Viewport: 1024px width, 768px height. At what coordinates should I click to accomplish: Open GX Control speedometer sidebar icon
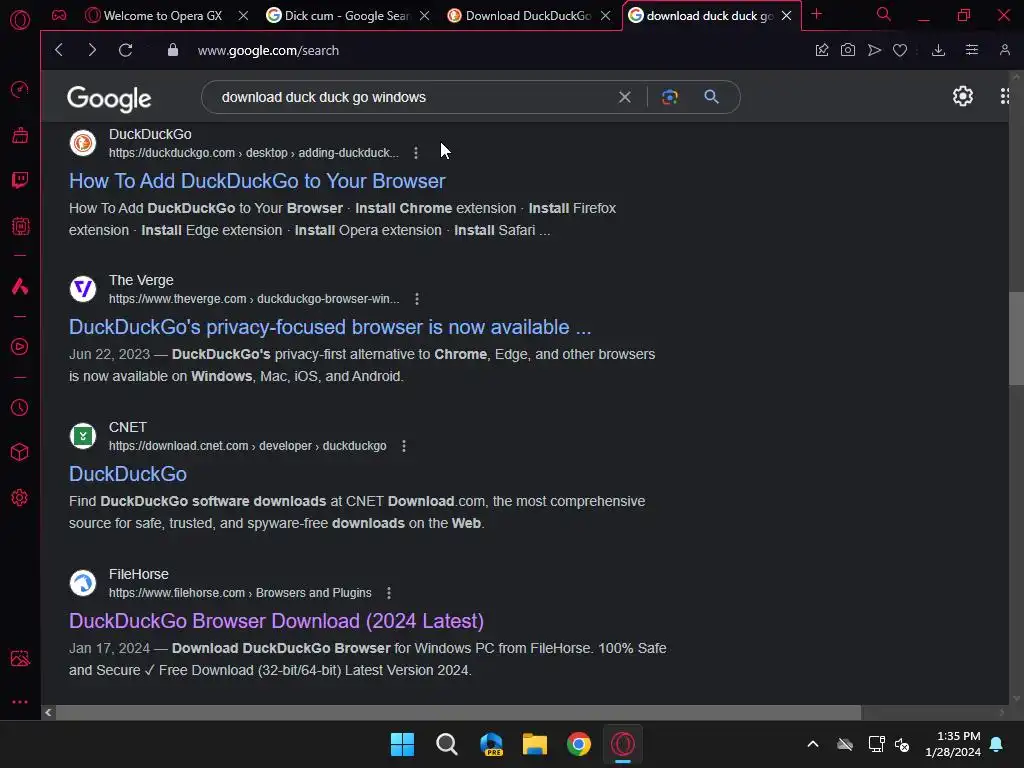coord(20,89)
